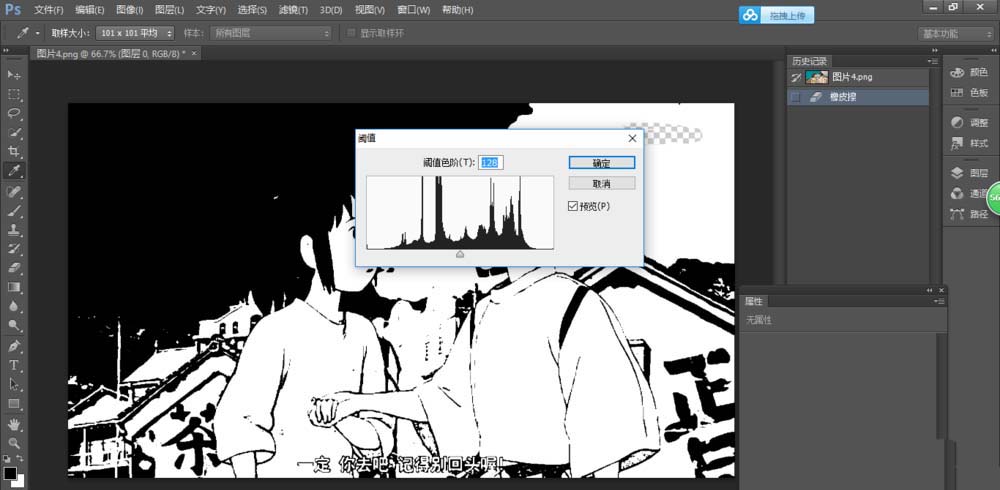This screenshot has width=1000, height=490.
Task: Select the Brush tool
Action: pos(14,211)
